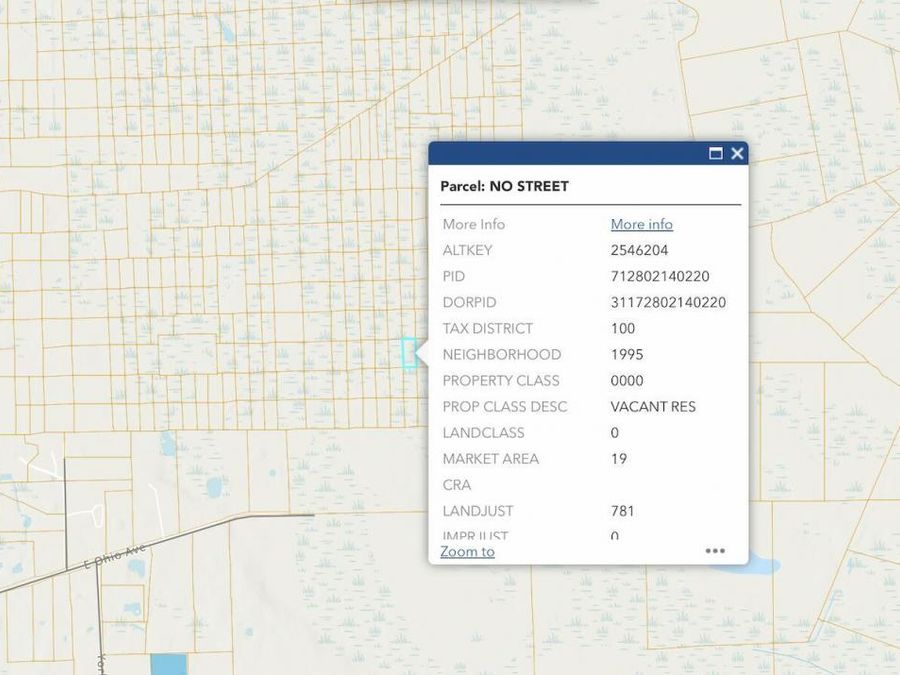
Task: Click the VACANT RES property description
Action: point(653,406)
